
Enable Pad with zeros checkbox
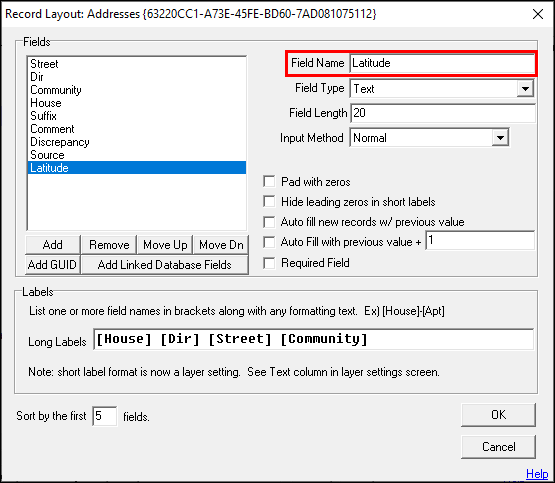coord(269,182)
